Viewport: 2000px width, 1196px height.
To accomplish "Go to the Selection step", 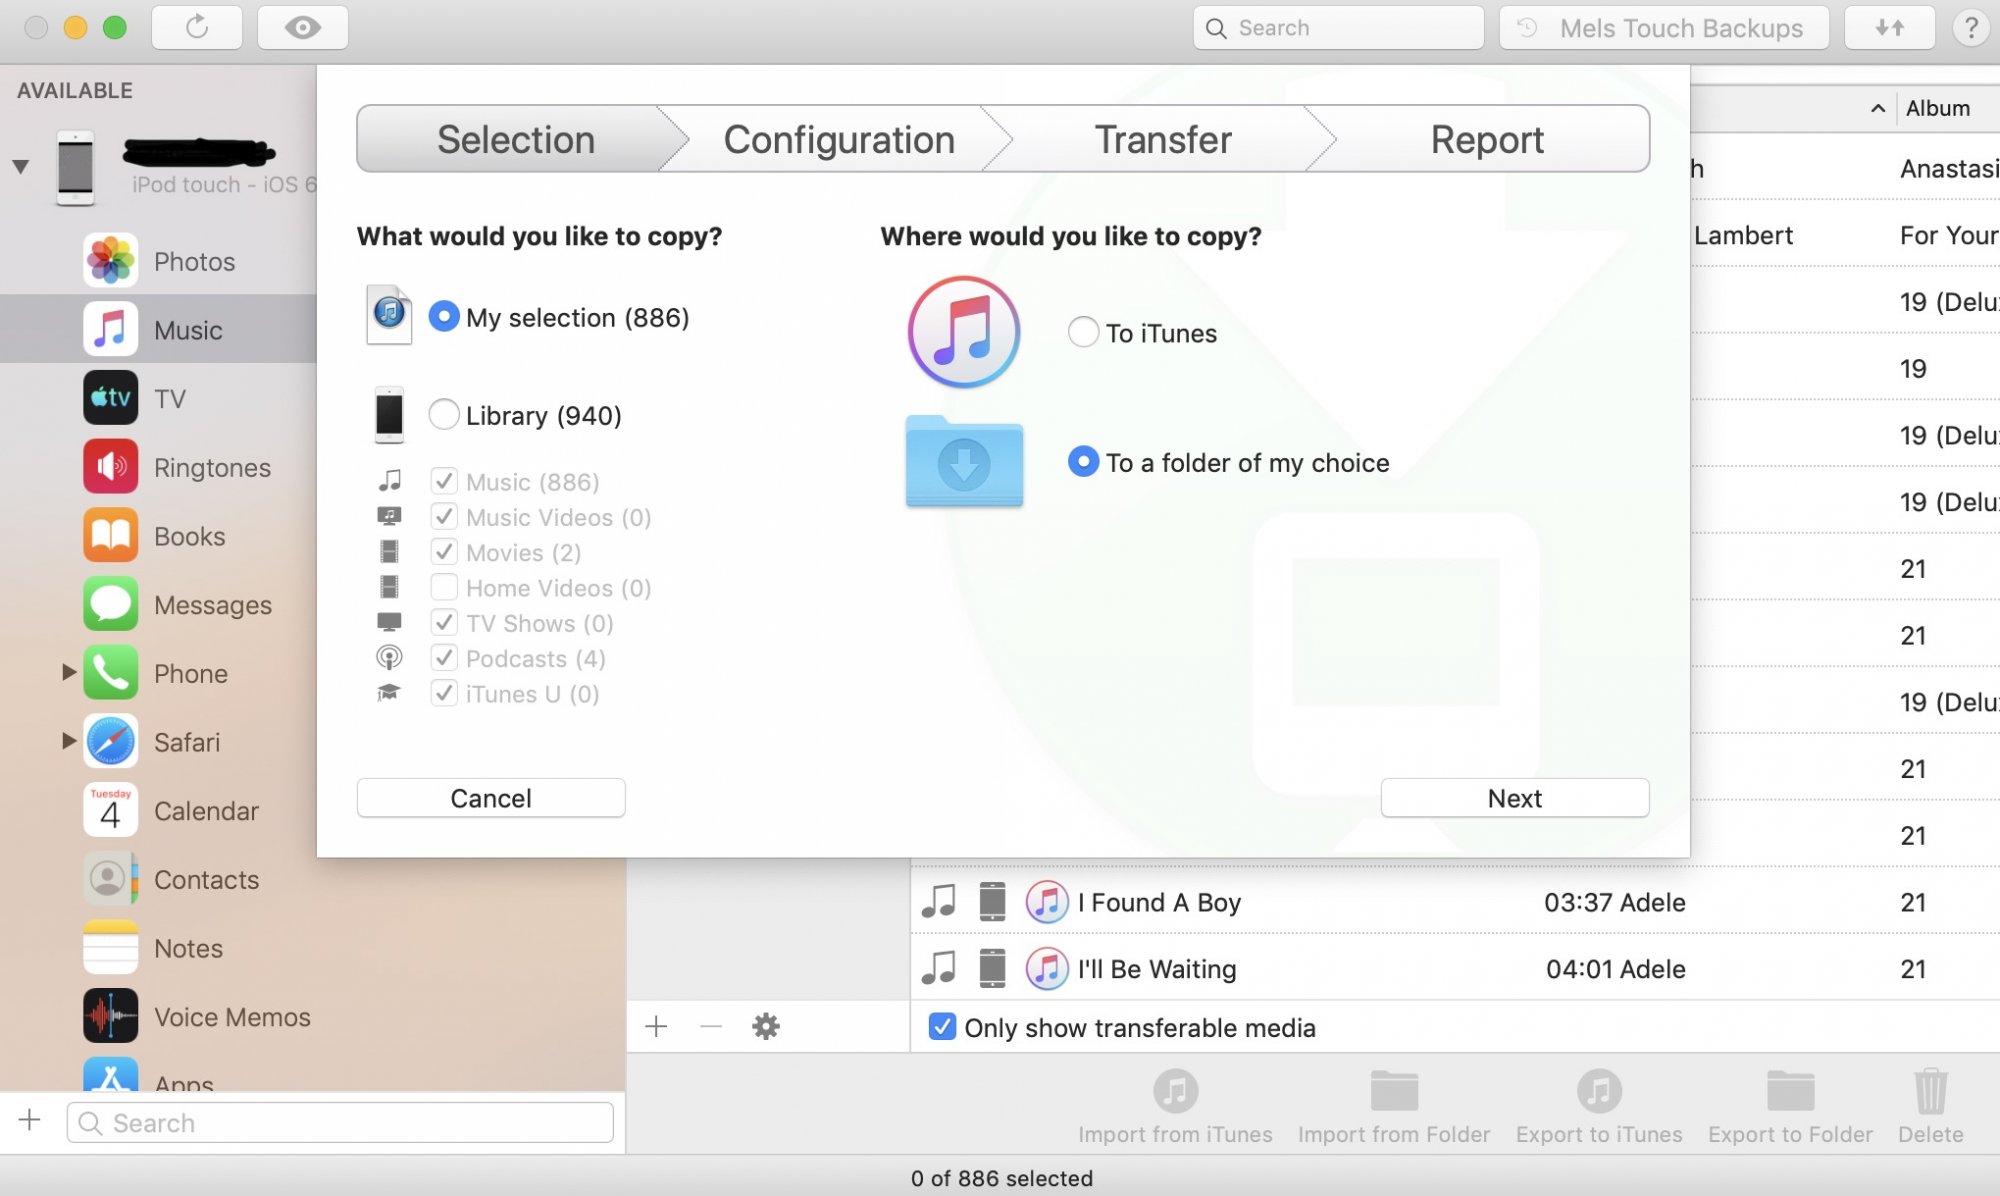I will (x=516, y=139).
